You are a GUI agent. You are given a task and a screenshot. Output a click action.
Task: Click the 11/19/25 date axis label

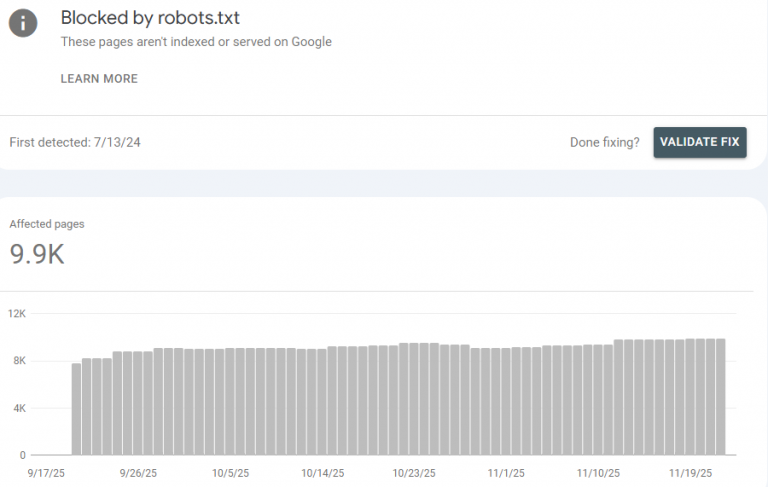(x=690, y=473)
